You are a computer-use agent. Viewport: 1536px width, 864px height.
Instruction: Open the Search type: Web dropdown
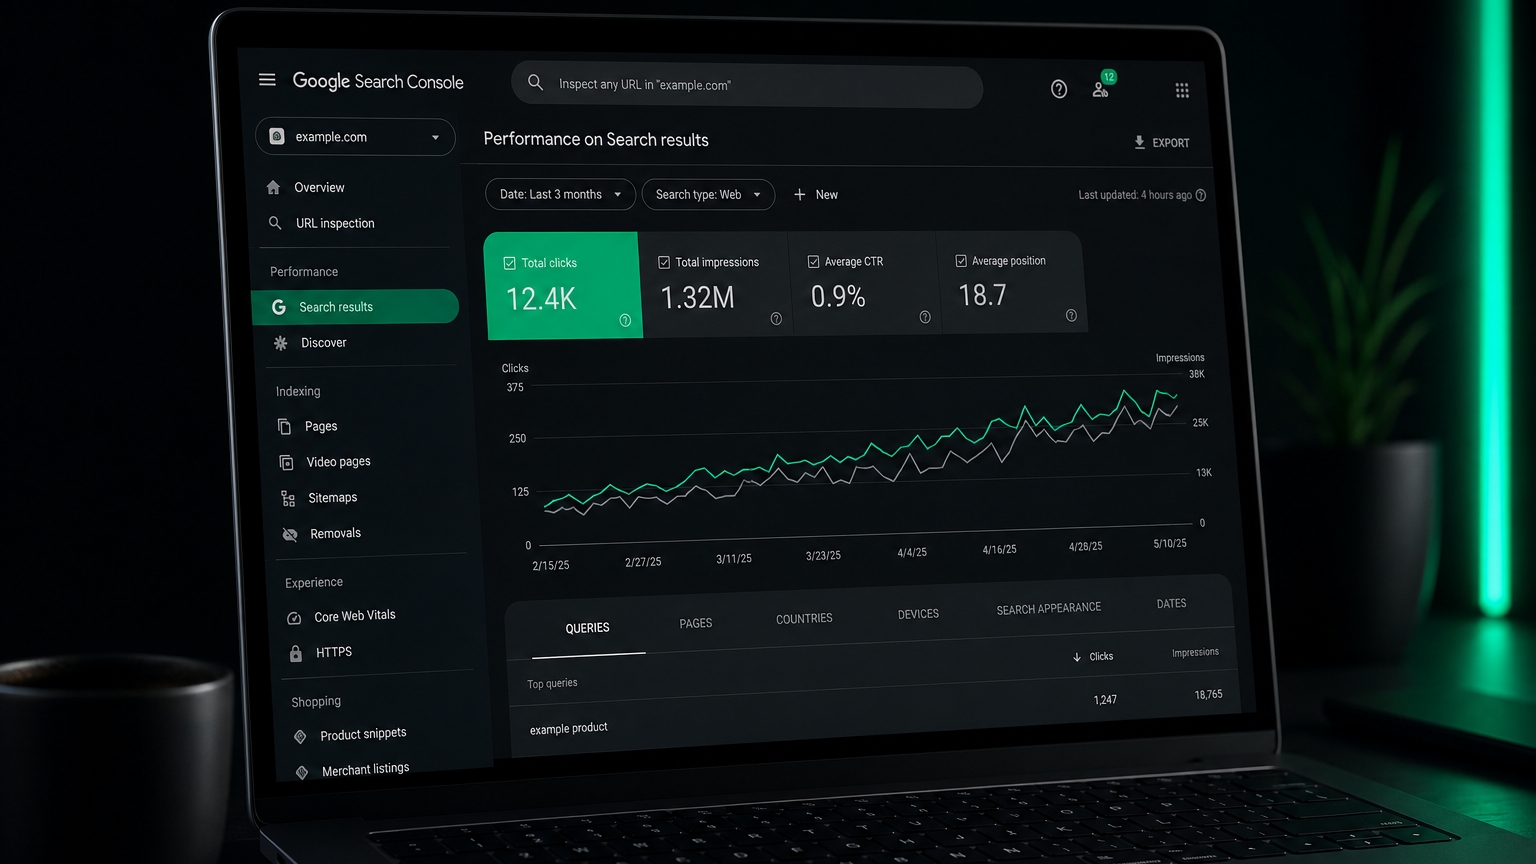click(x=708, y=194)
